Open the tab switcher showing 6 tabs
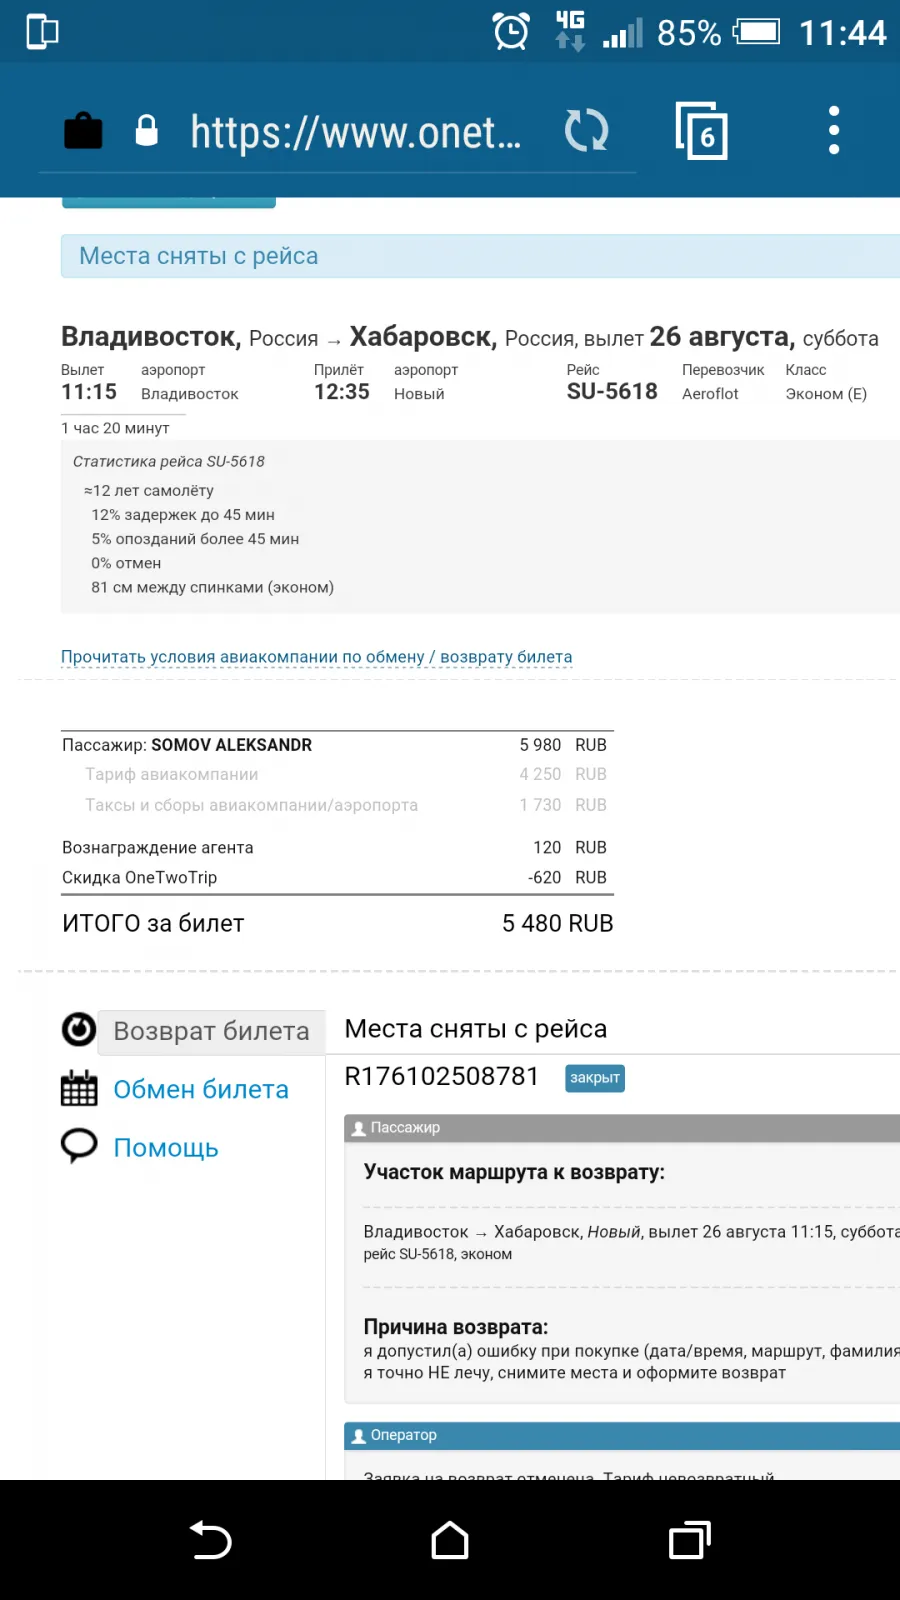The image size is (900, 1600). 701,130
